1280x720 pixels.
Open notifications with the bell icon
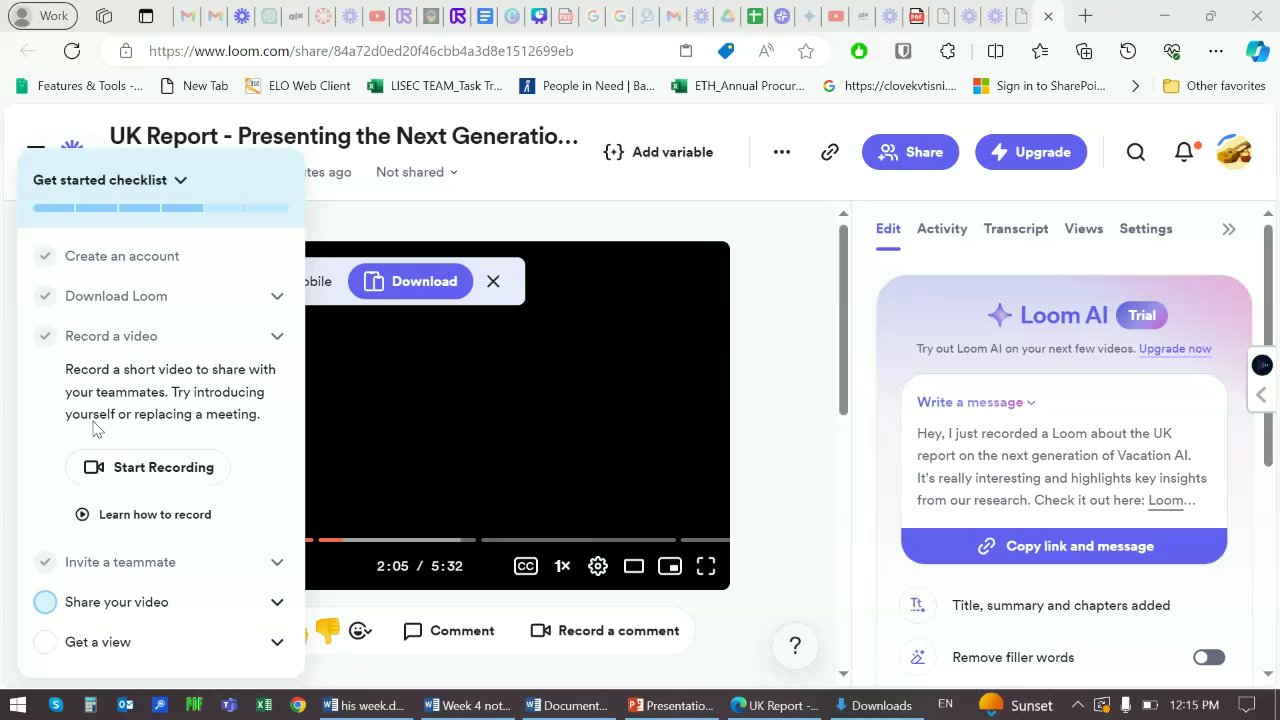[x=1185, y=152]
